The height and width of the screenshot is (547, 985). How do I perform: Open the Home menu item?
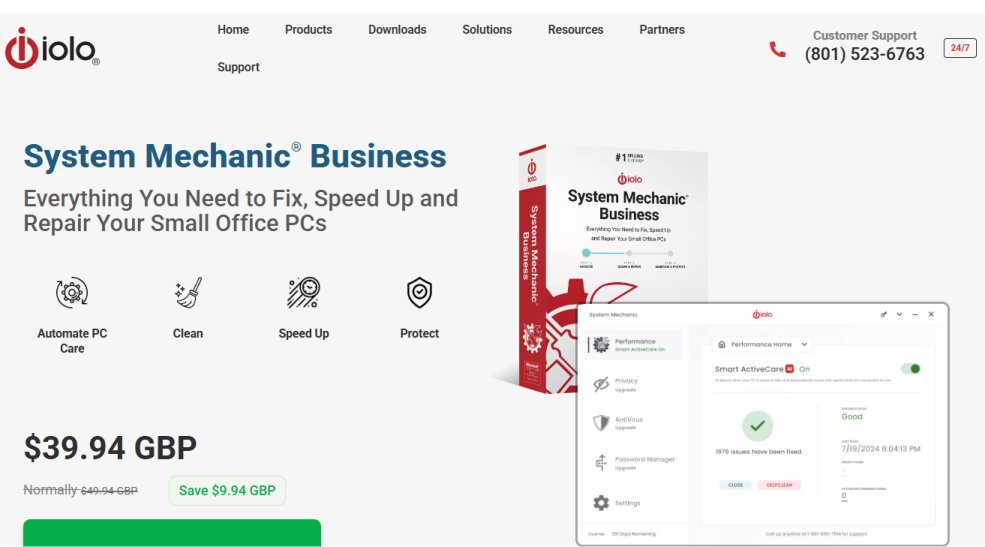tap(233, 30)
